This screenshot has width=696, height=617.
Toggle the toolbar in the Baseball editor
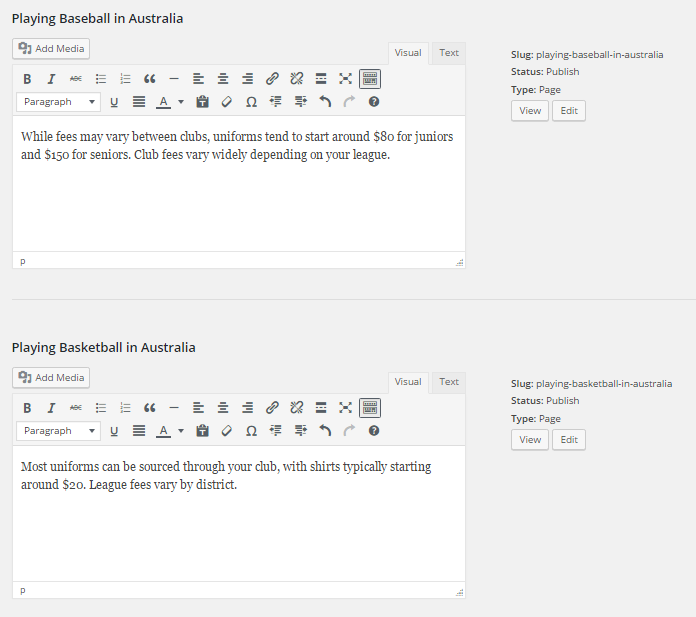pos(370,79)
